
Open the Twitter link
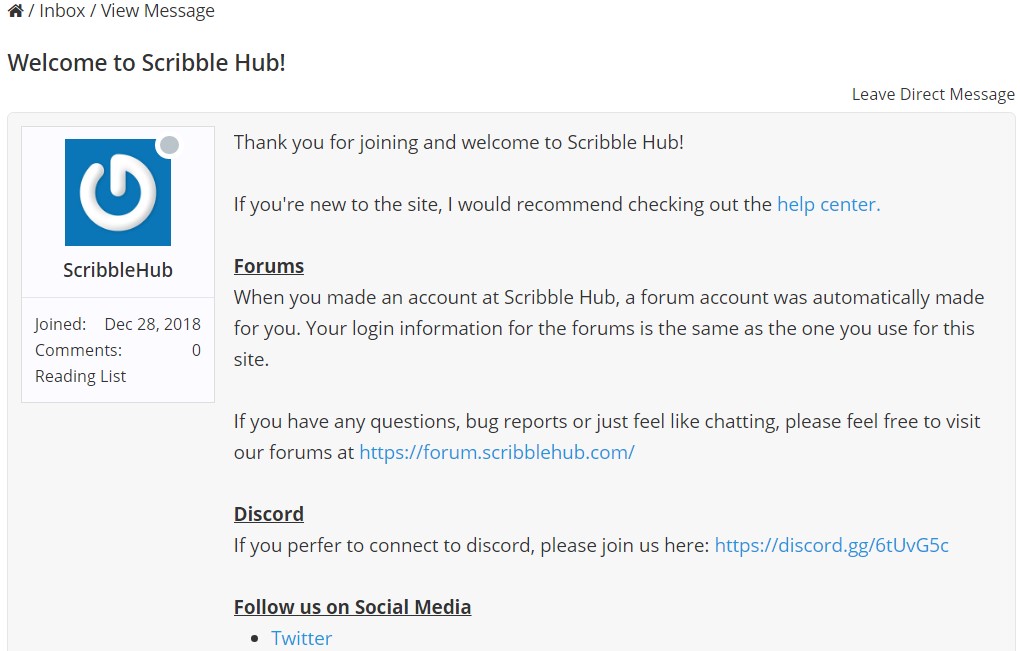(x=301, y=638)
